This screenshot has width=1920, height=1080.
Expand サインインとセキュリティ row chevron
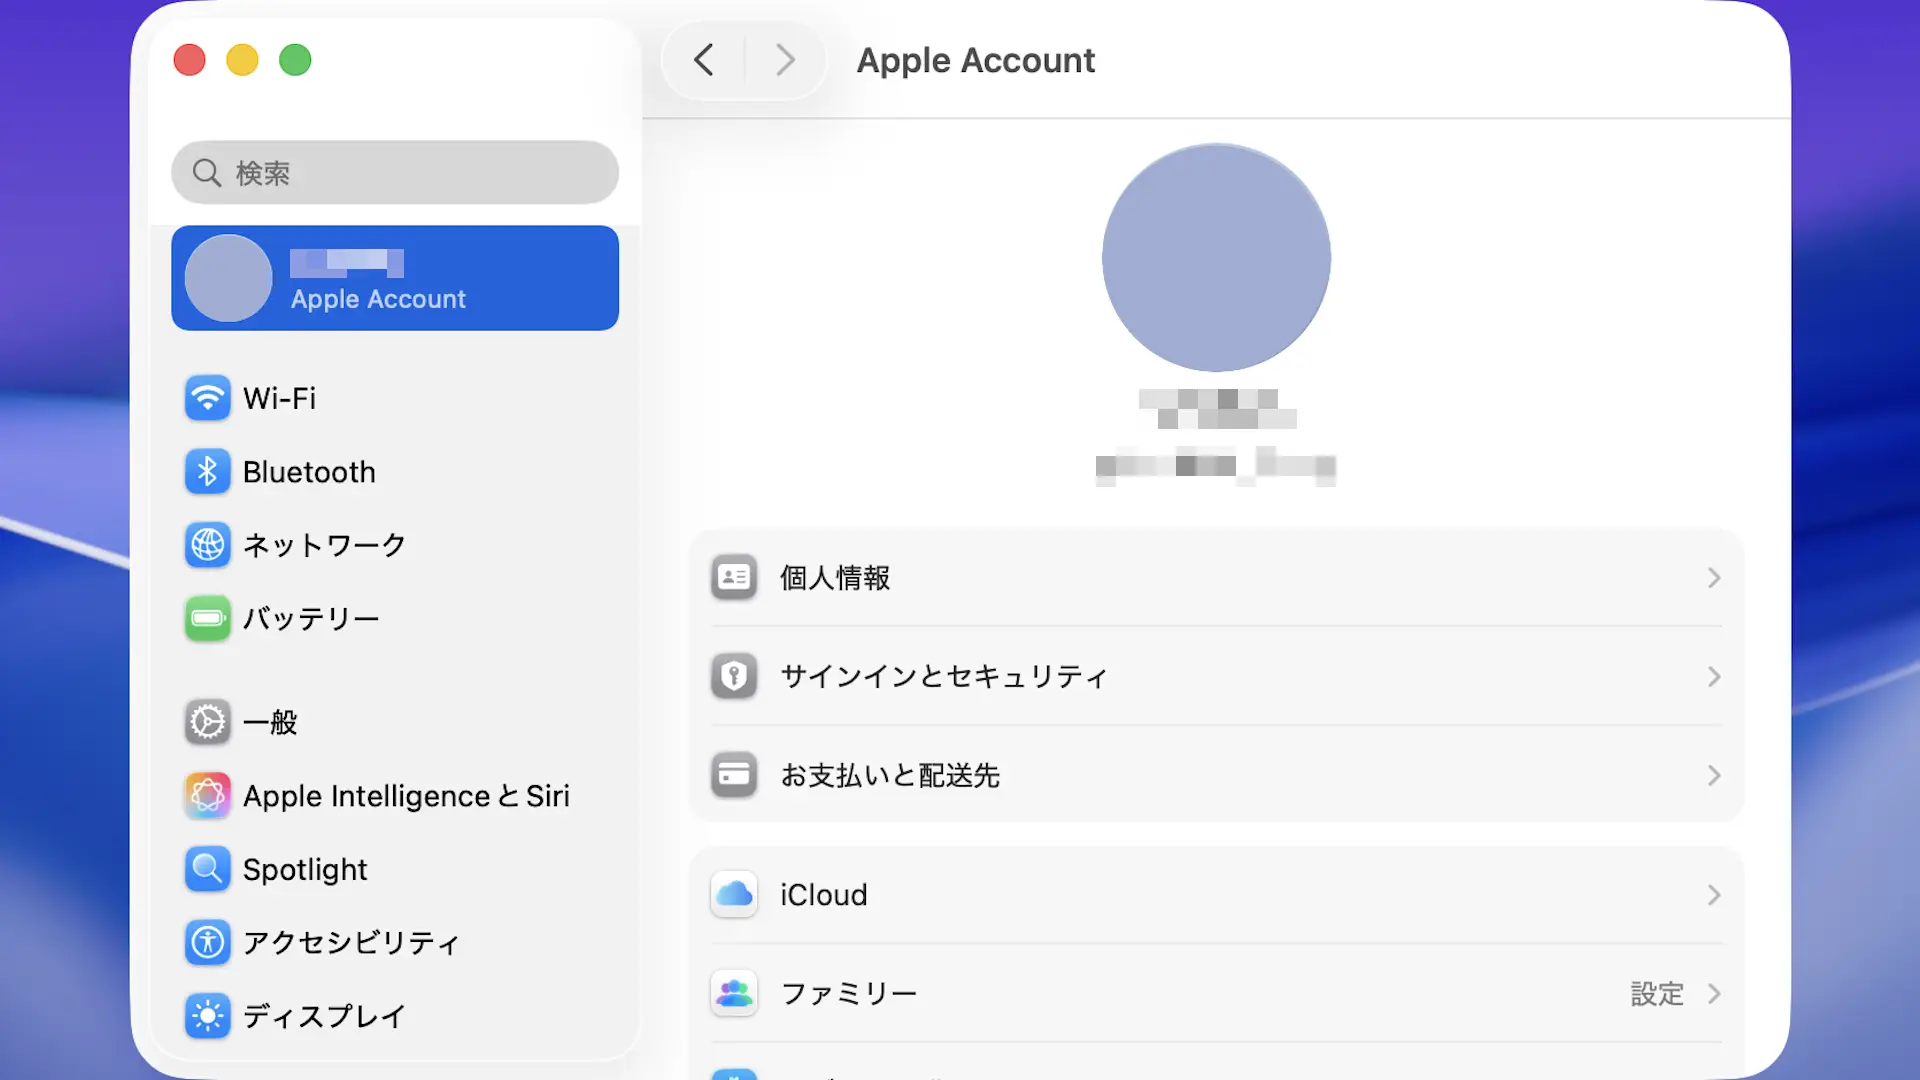pos(1713,677)
